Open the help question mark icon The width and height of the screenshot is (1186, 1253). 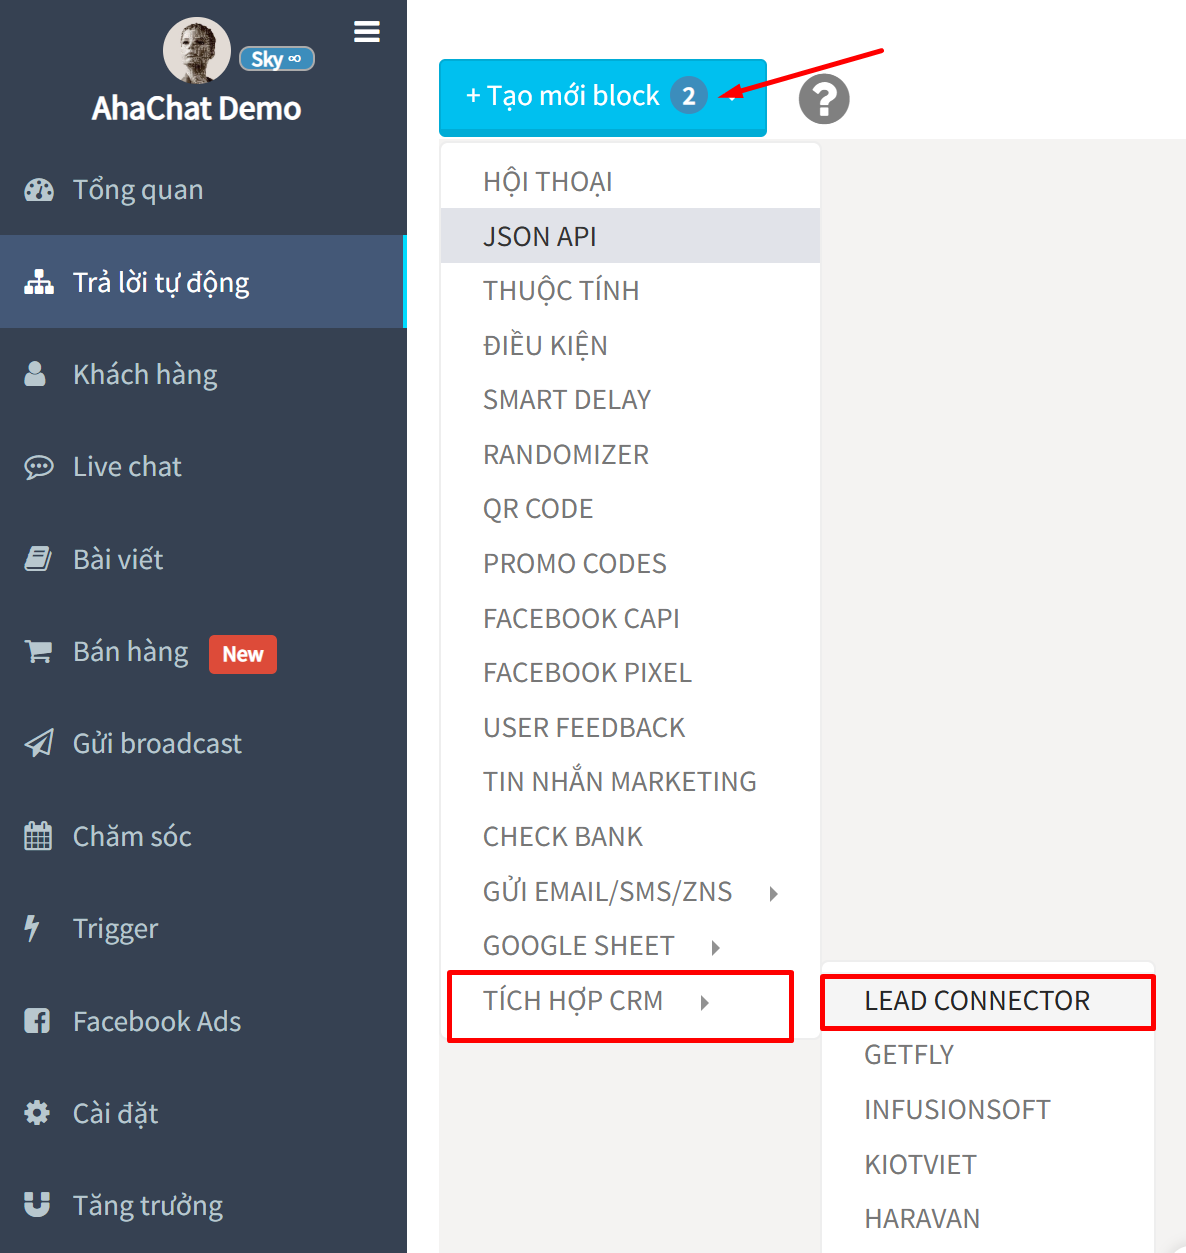(824, 99)
